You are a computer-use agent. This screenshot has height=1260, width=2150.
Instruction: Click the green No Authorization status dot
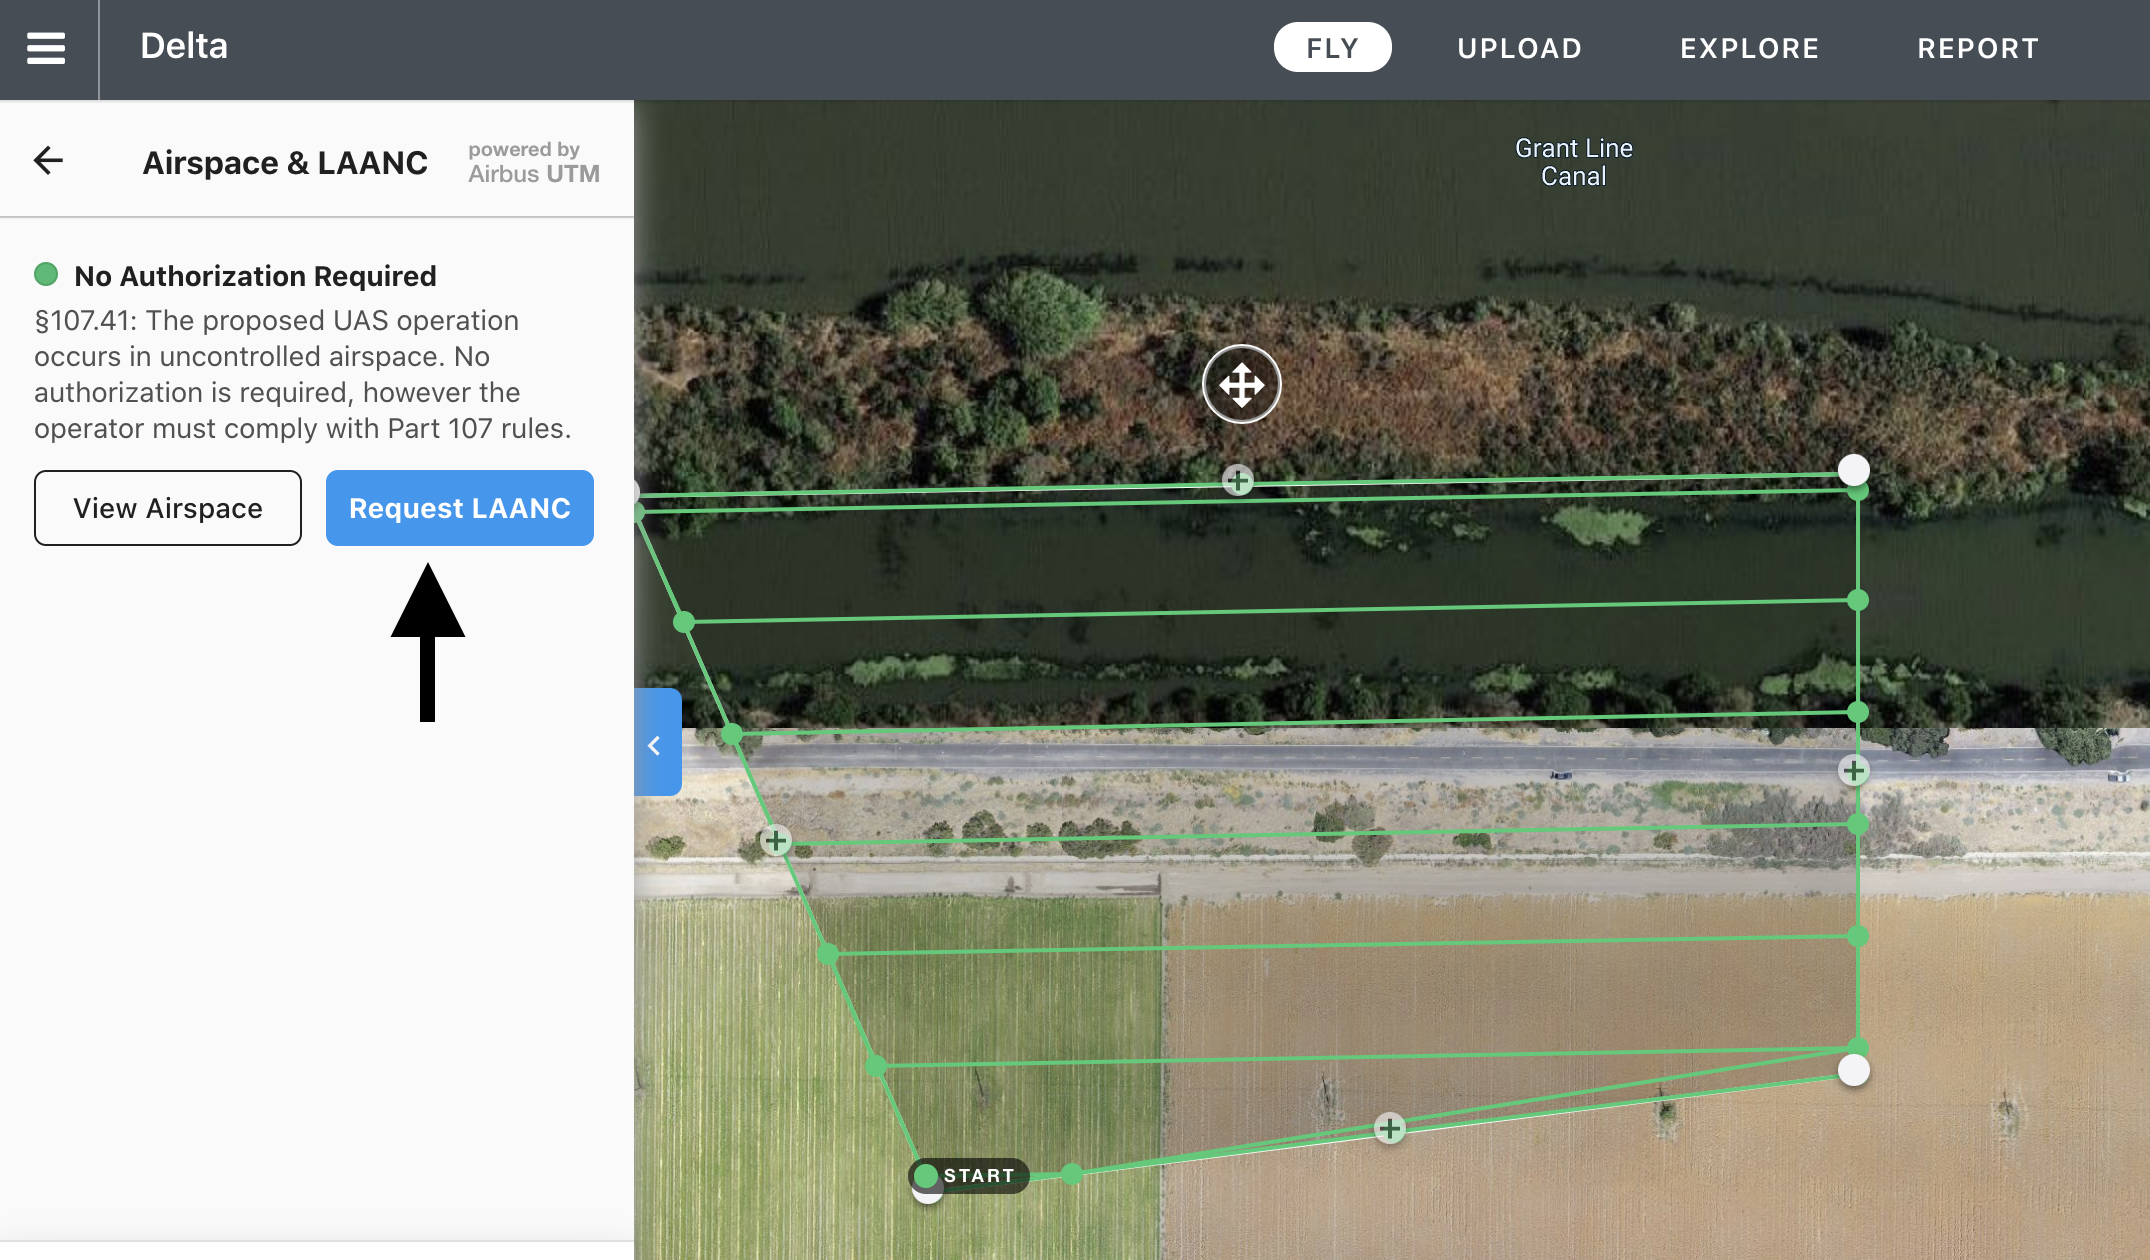(46, 274)
